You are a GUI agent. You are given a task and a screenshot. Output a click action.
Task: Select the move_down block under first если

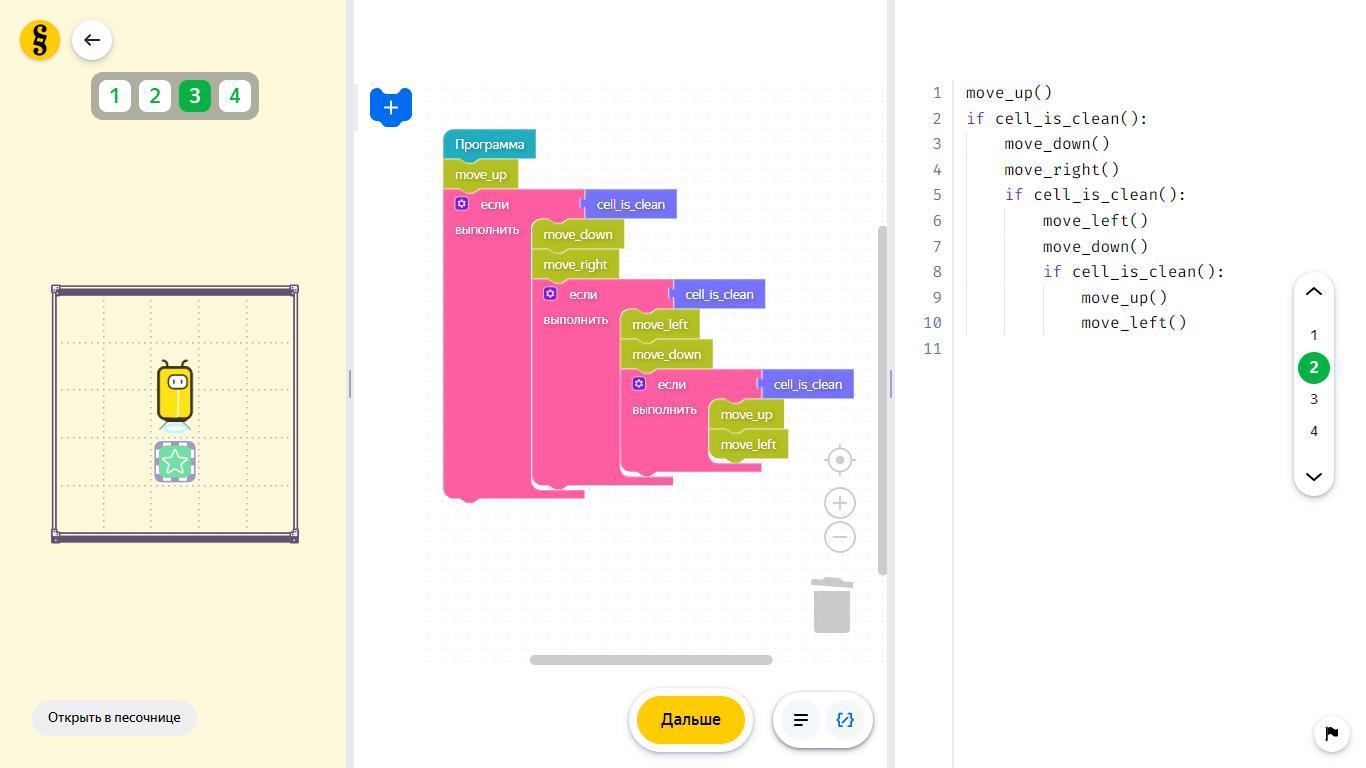[578, 234]
